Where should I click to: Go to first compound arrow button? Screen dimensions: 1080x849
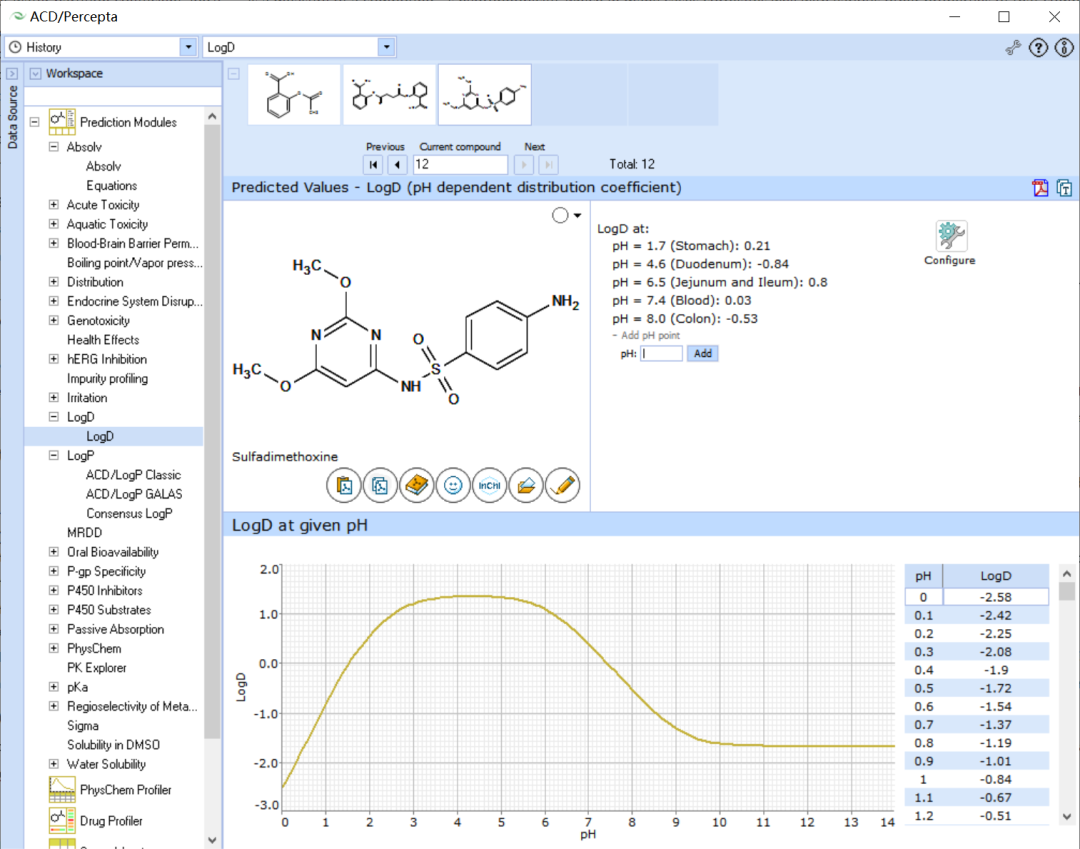point(373,165)
